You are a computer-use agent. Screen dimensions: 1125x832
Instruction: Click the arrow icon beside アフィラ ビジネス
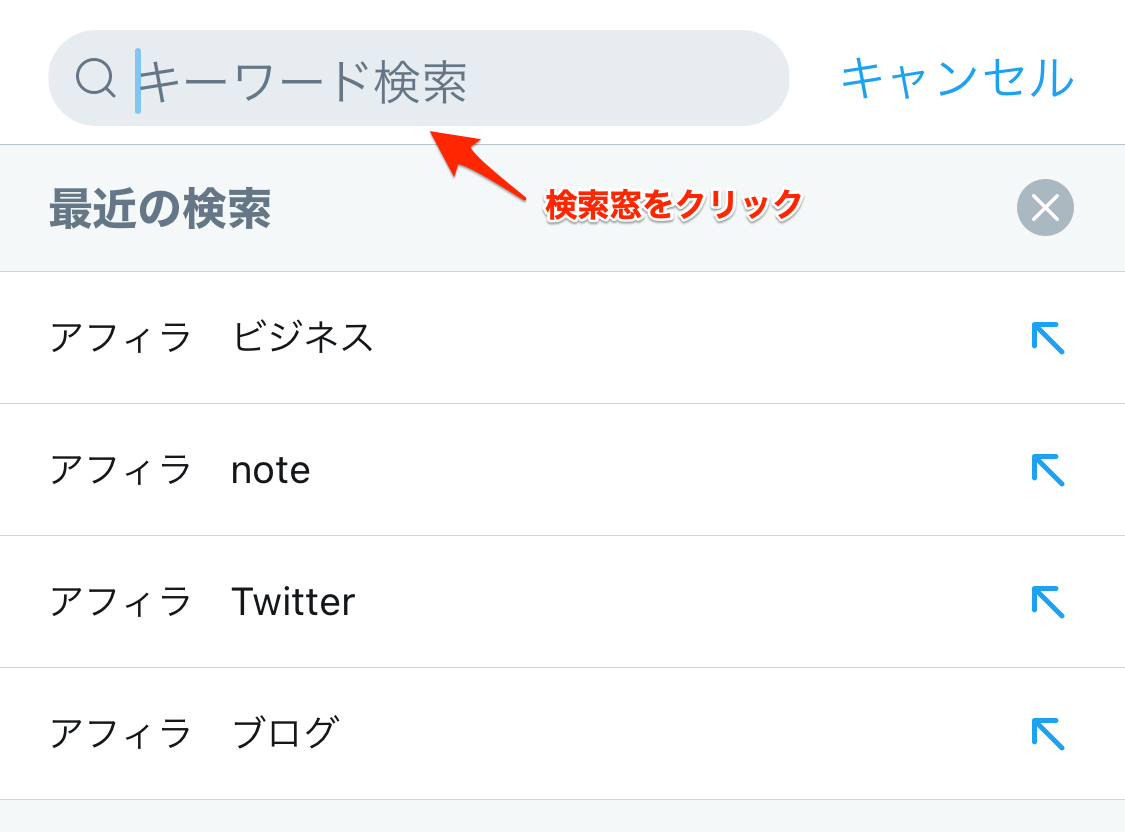coord(1047,338)
